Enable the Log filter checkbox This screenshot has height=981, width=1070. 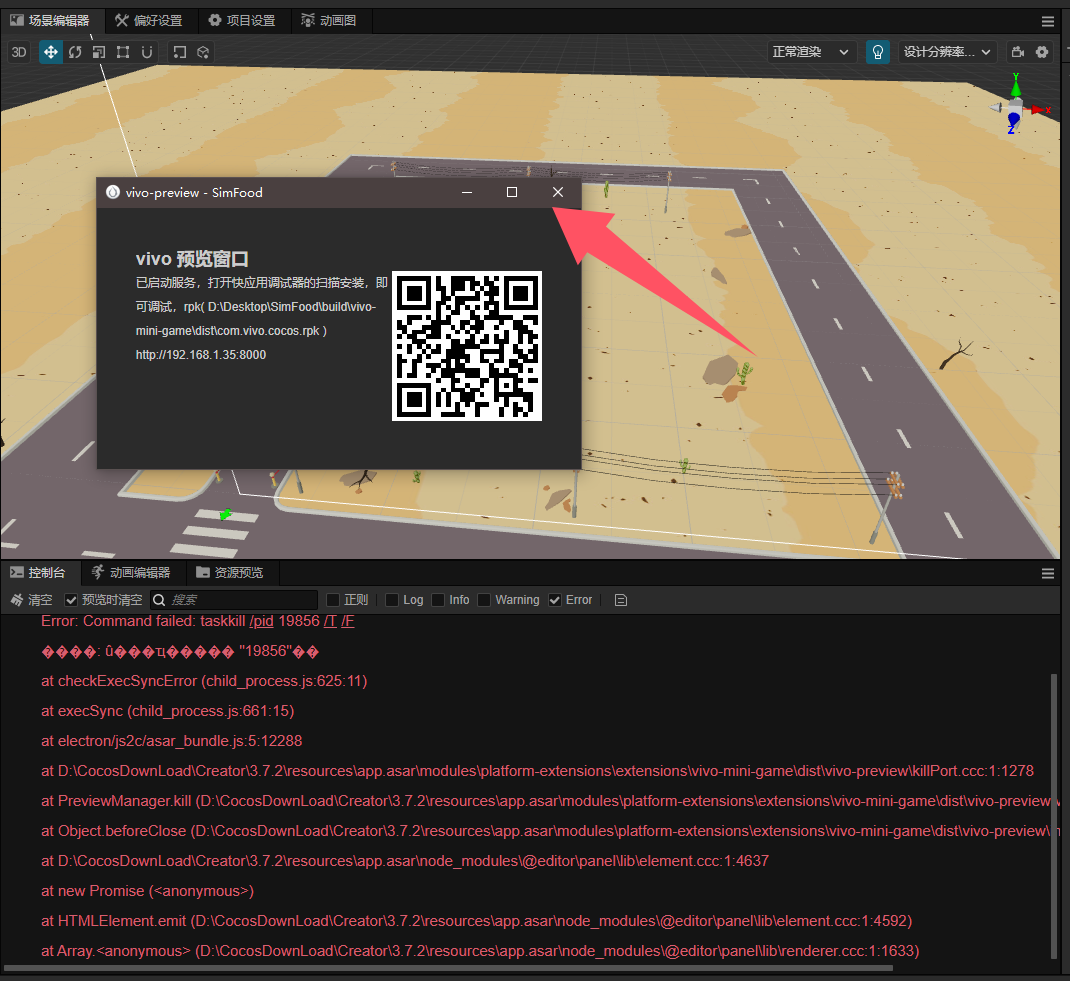click(392, 600)
